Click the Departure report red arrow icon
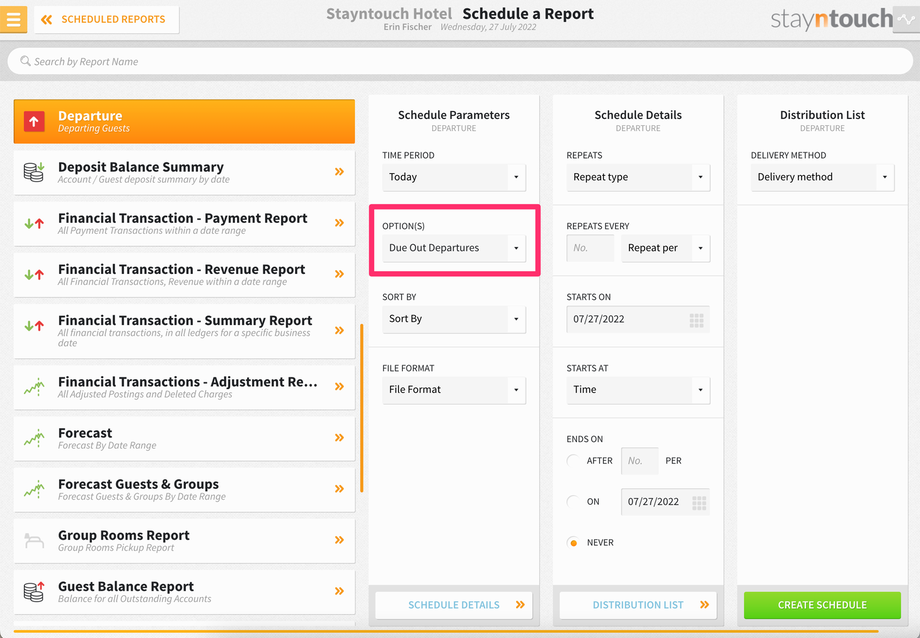Screen dimensions: 920x638 [x=34, y=121]
